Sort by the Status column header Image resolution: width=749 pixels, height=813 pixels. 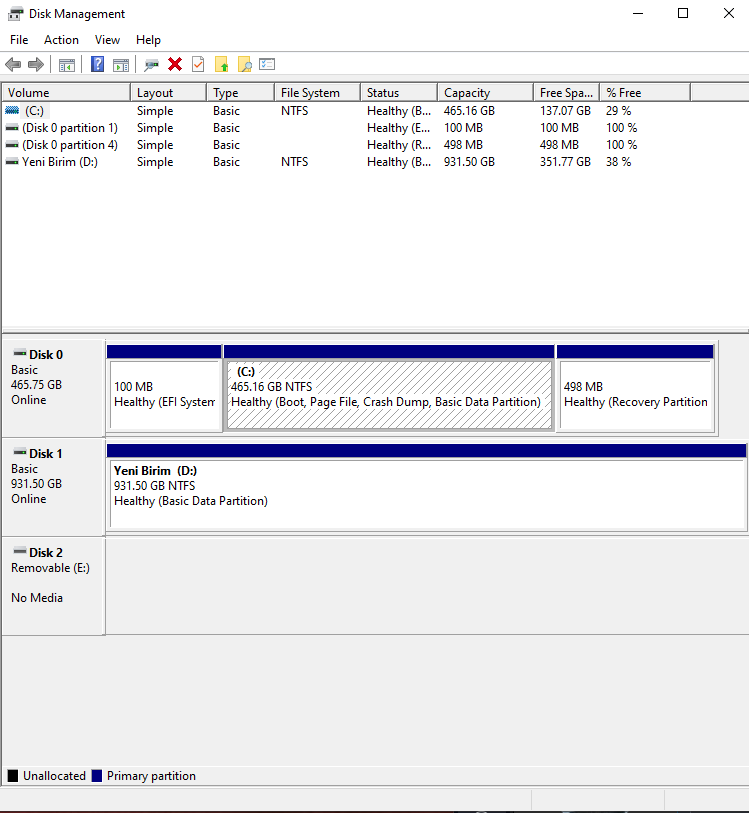tap(399, 93)
